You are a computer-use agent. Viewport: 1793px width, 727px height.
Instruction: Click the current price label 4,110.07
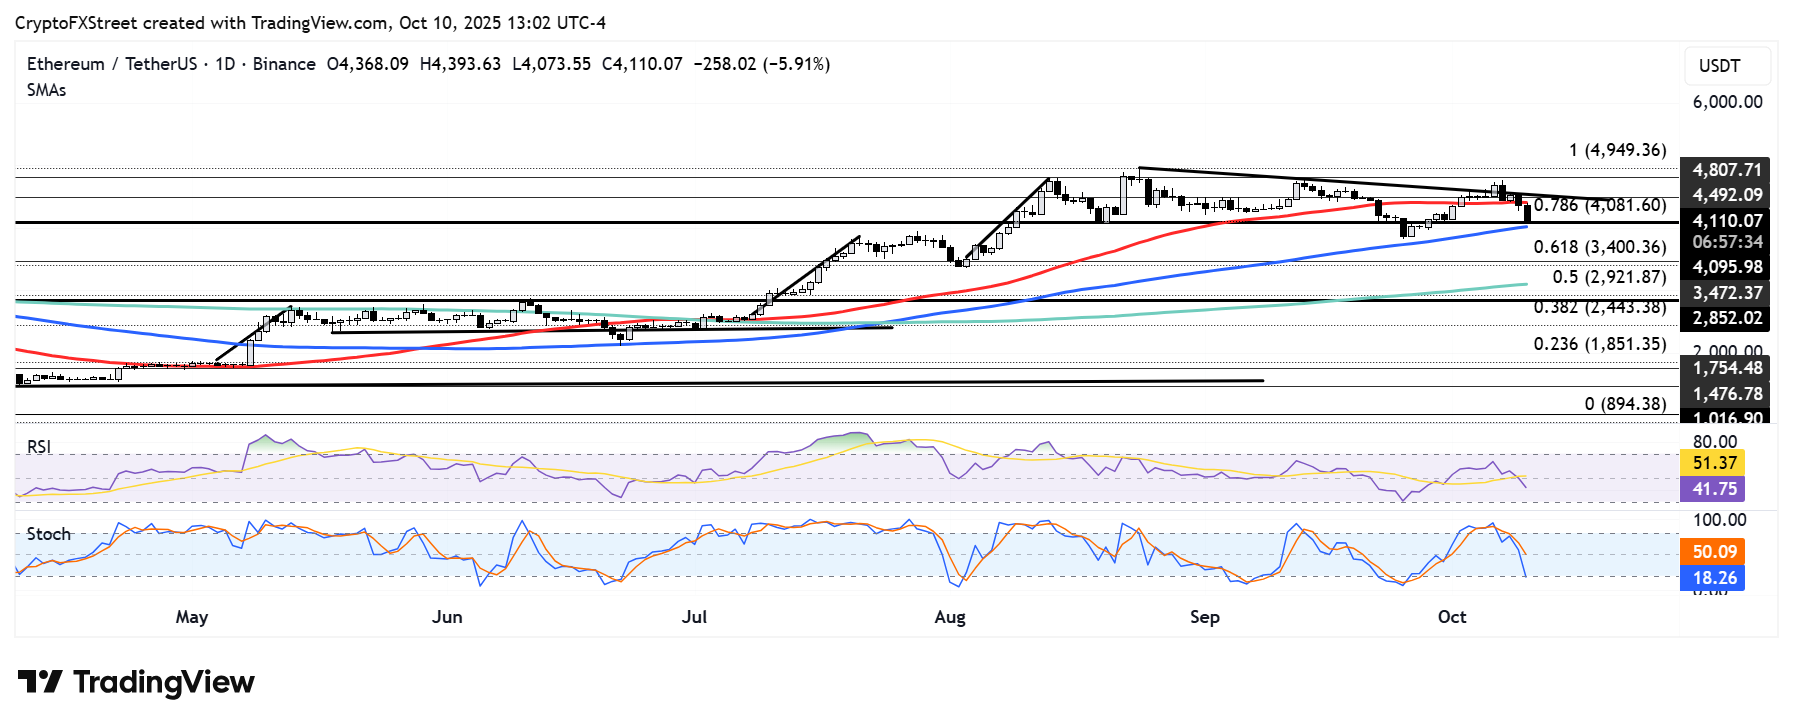[x=1726, y=221]
